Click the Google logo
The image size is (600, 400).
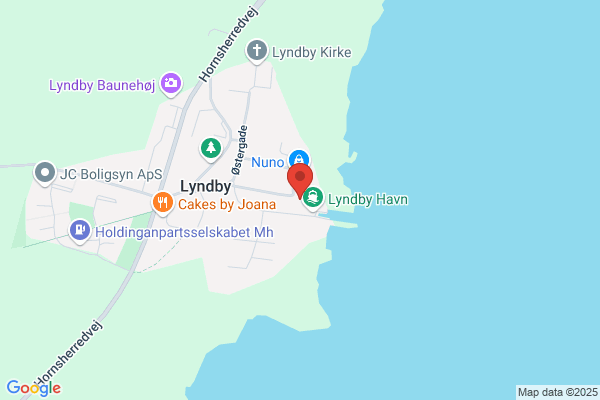[x=34, y=388]
